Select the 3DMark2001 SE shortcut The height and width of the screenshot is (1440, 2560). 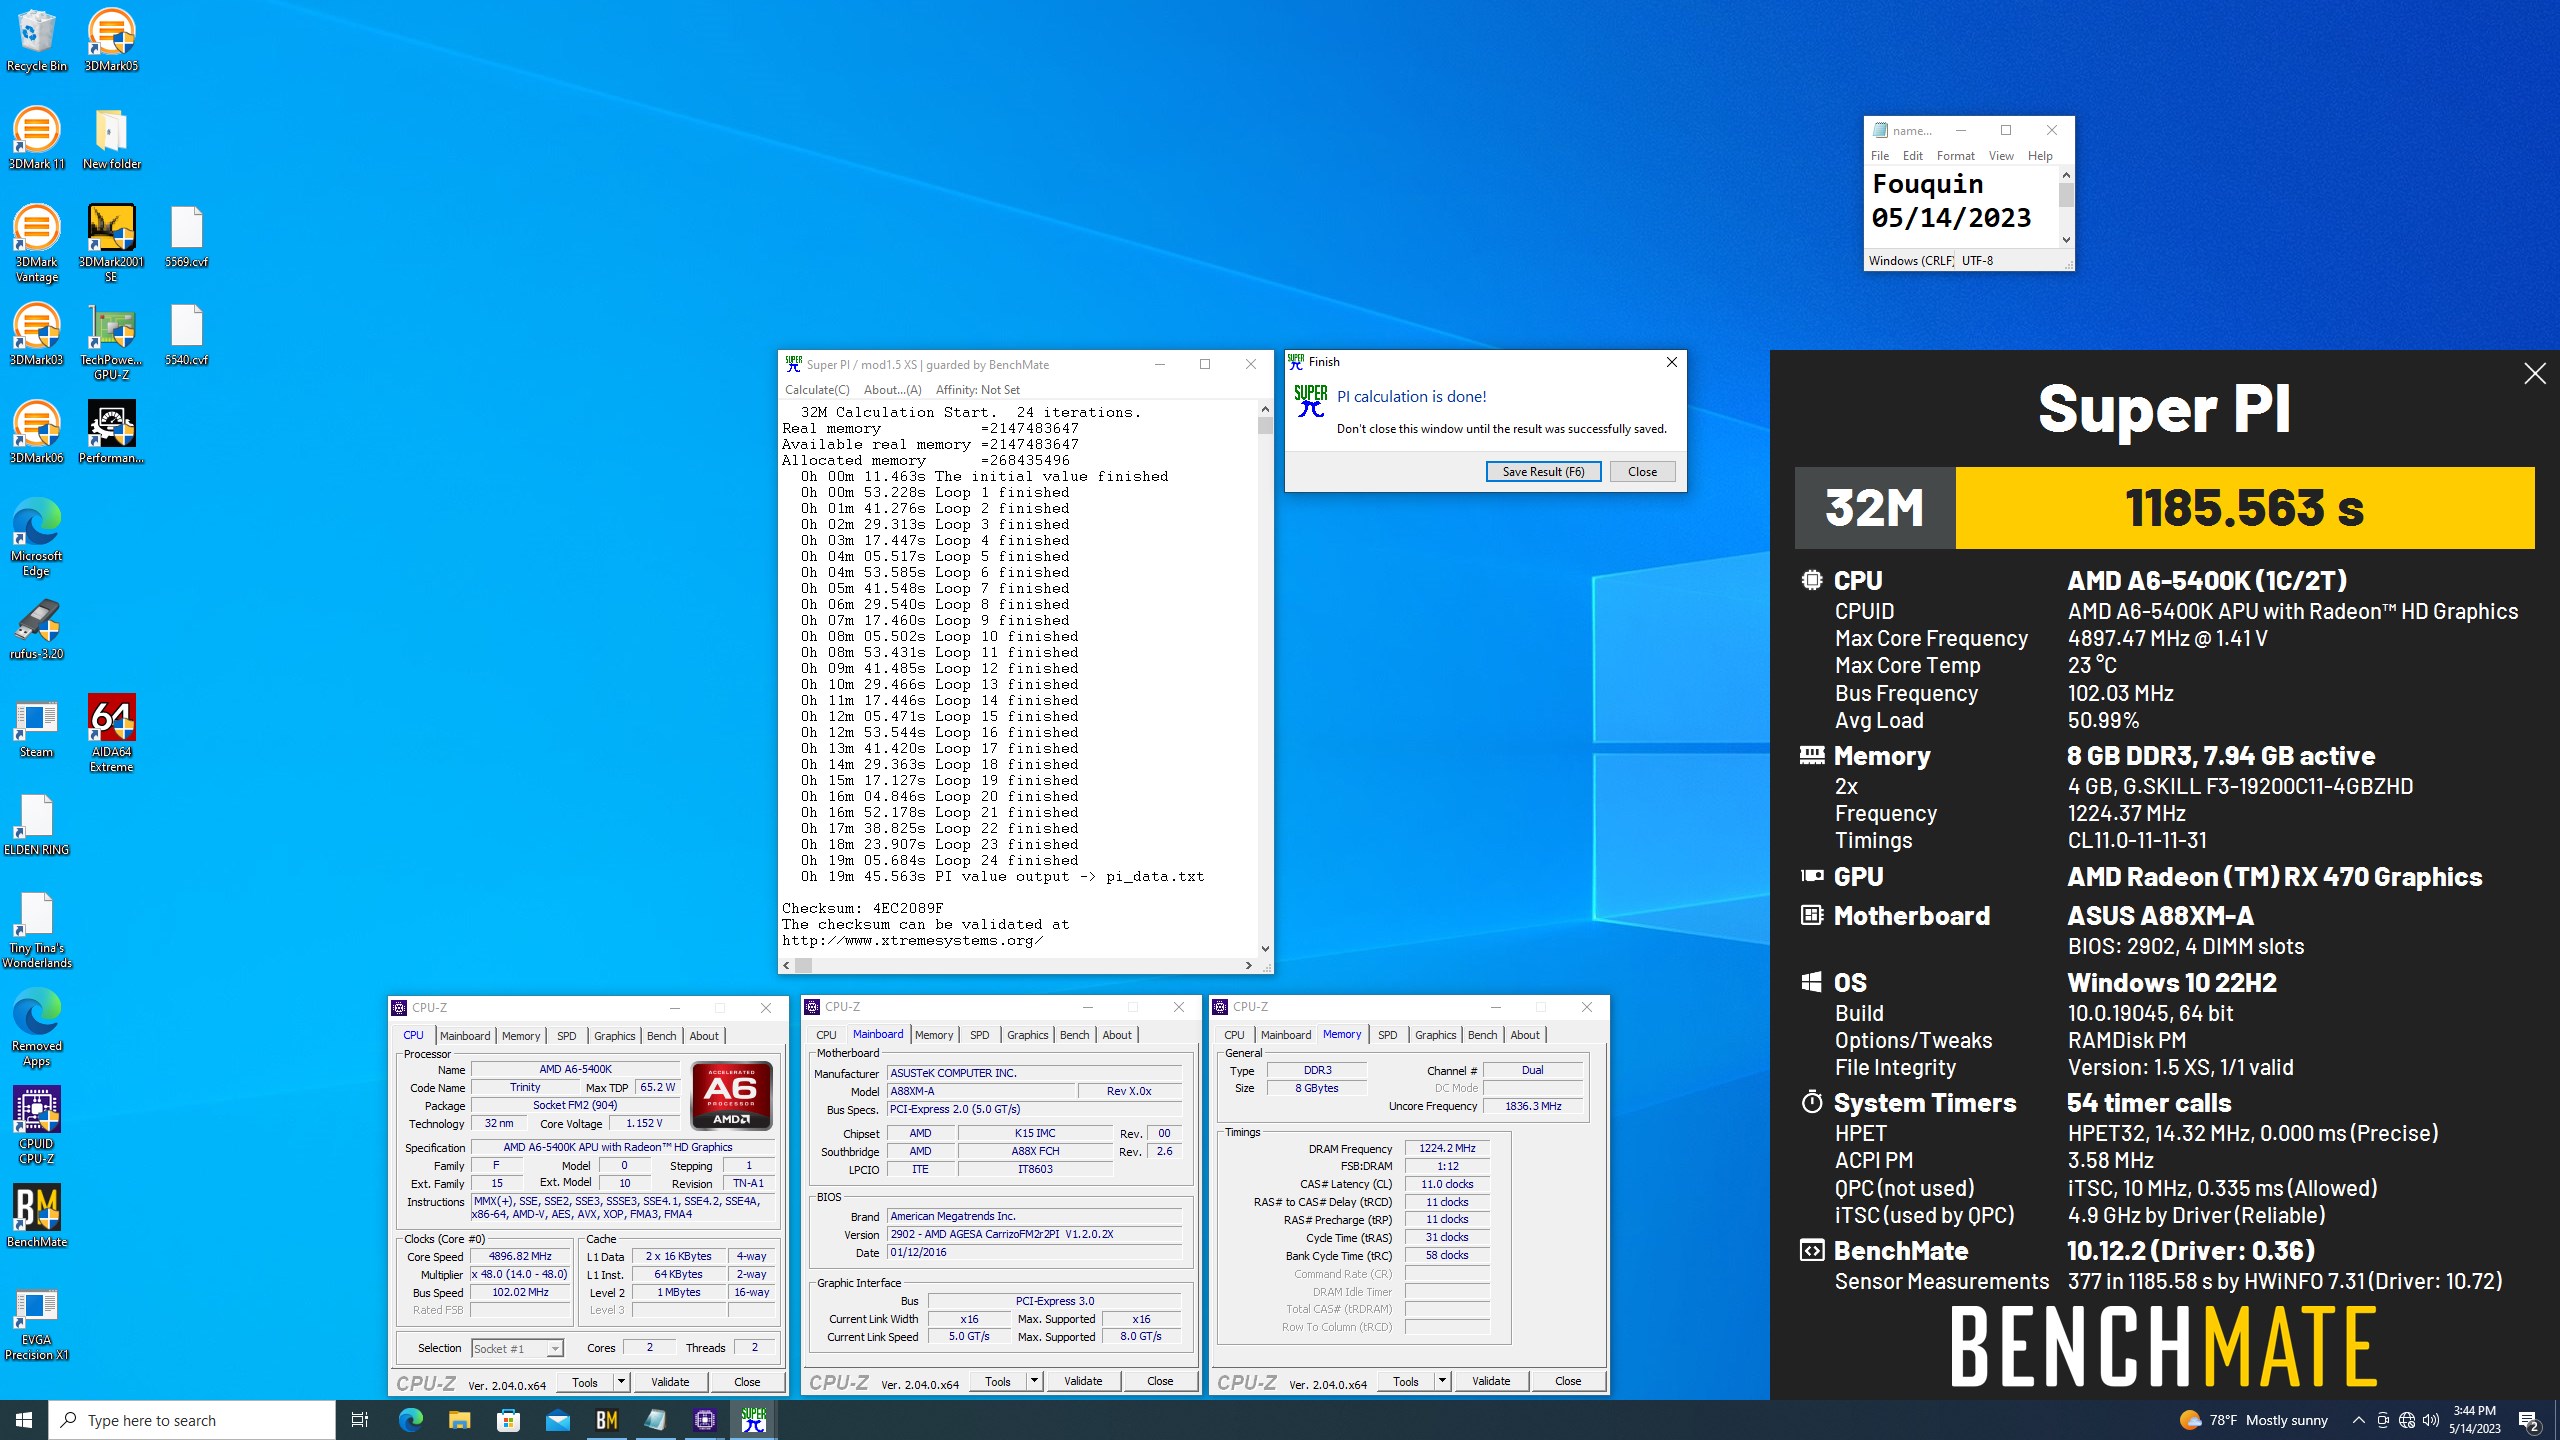pyautogui.click(x=111, y=244)
